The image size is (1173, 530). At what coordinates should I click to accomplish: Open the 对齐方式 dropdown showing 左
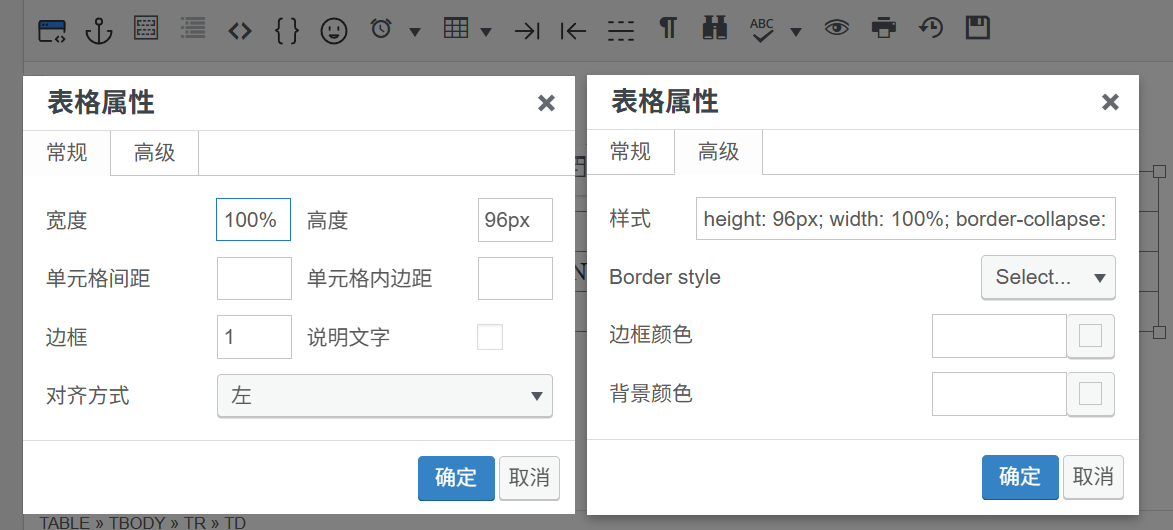coord(385,396)
